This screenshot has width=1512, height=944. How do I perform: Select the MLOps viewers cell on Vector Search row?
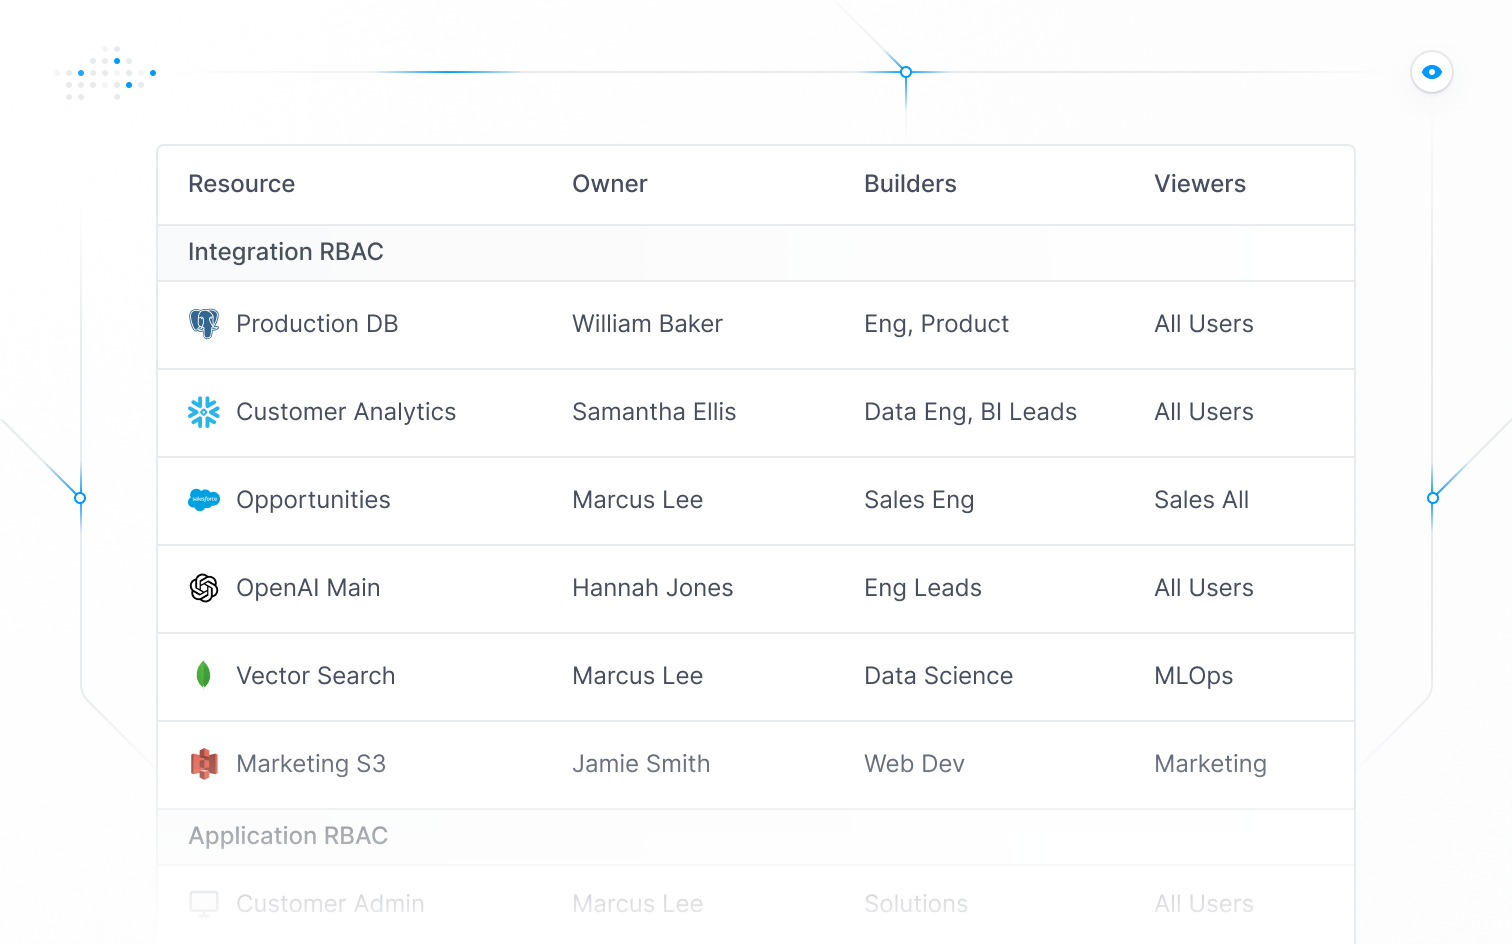1193,675
